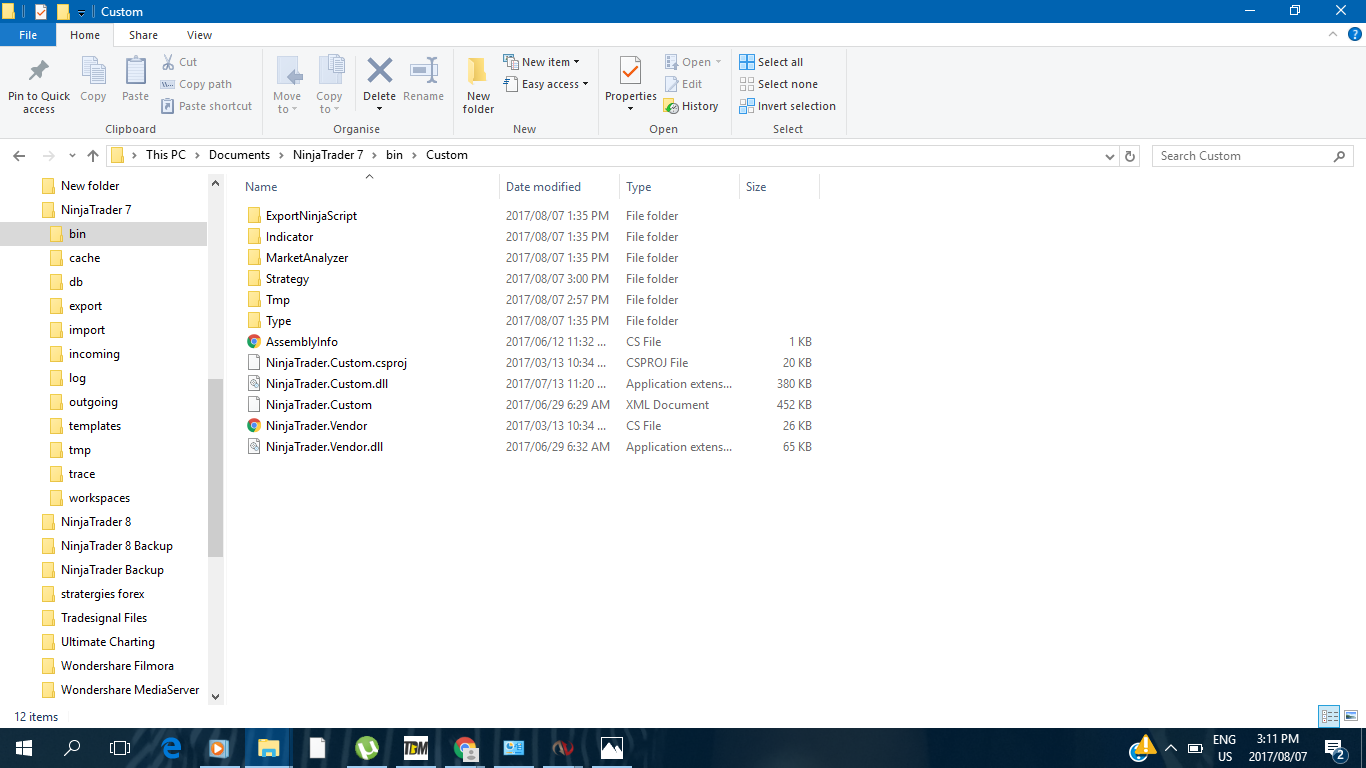Select the workspaces folder in navigation pane

(x=99, y=498)
